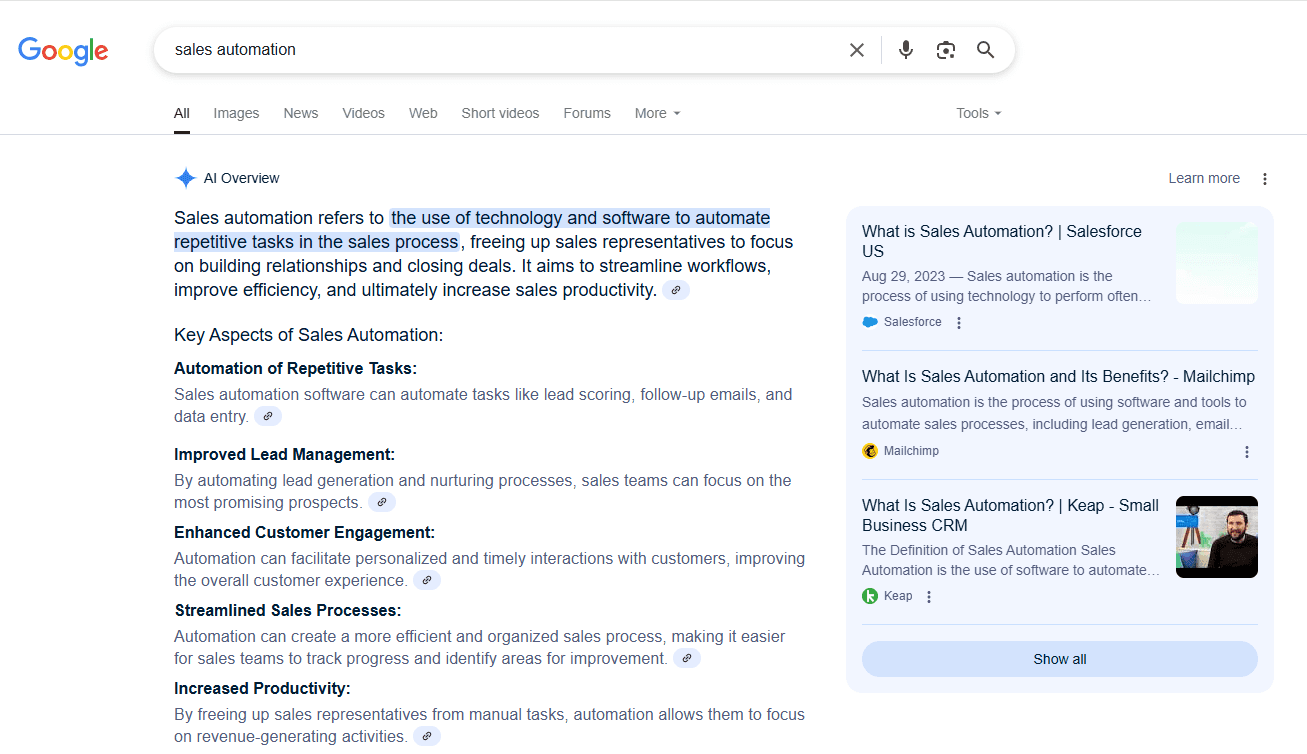The height and width of the screenshot is (754, 1307).
Task: Click the Mailchimp source name label
Action: [911, 451]
